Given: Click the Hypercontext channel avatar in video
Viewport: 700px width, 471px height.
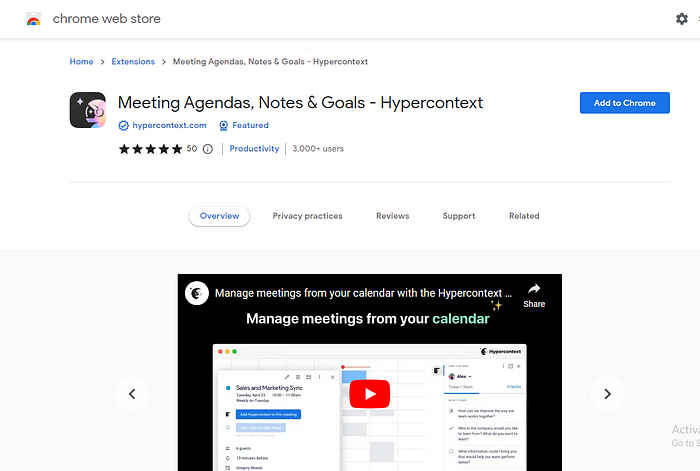Looking at the screenshot, I should coord(197,293).
